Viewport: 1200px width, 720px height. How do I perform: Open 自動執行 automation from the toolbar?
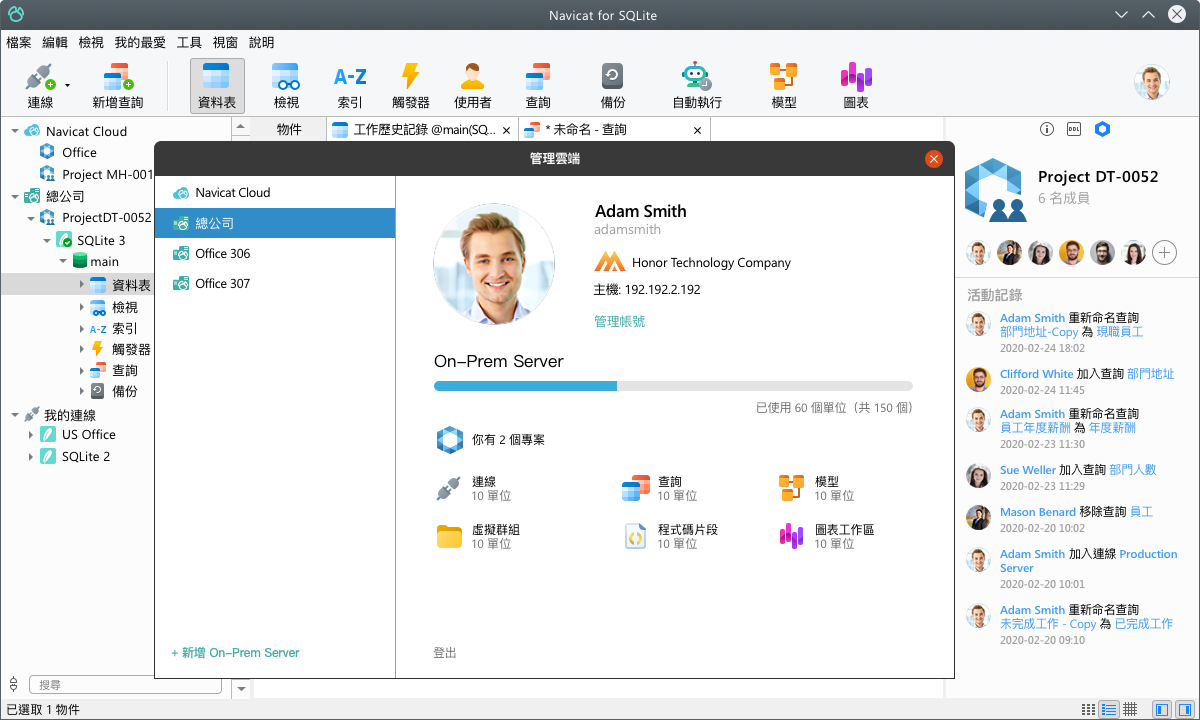[x=697, y=85]
